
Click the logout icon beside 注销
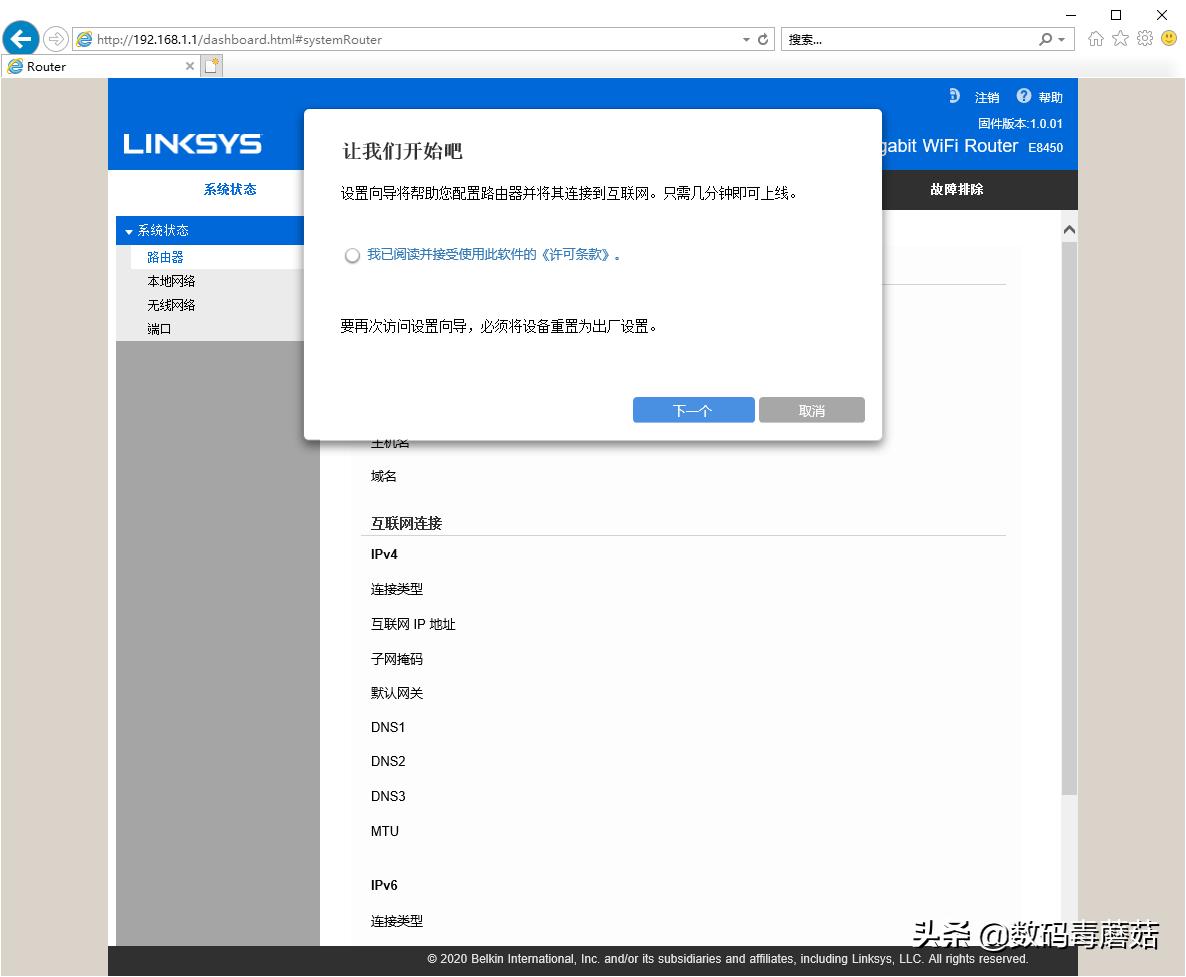[x=955, y=96]
